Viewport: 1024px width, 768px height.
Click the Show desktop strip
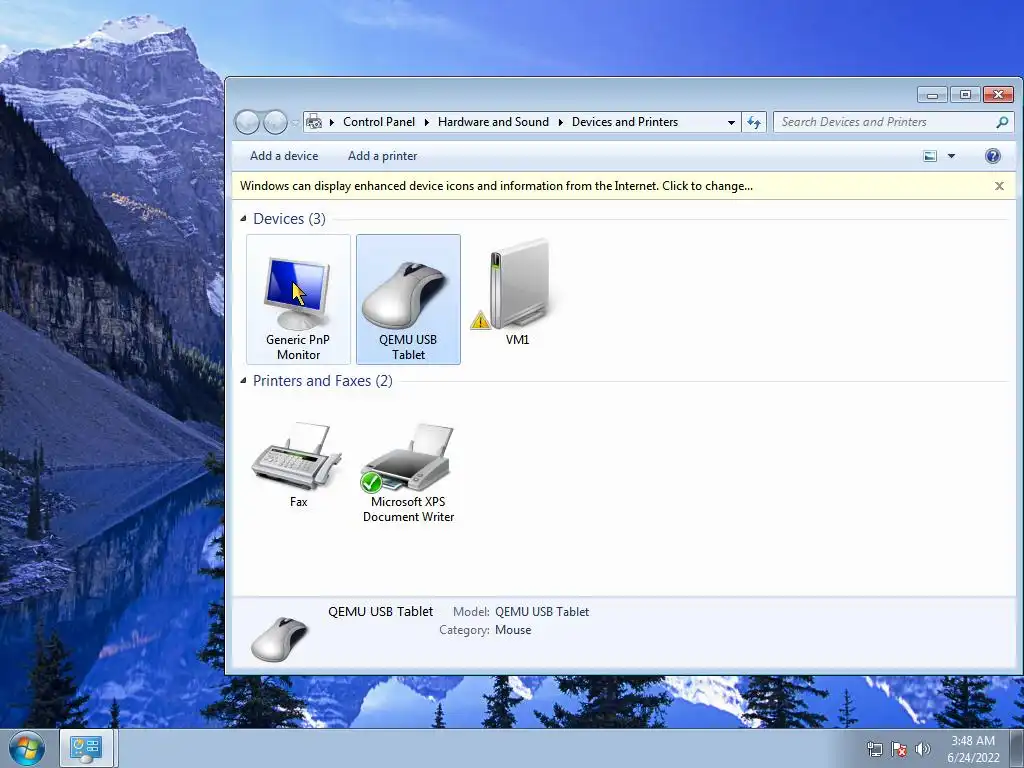(x=1017, y=748)
